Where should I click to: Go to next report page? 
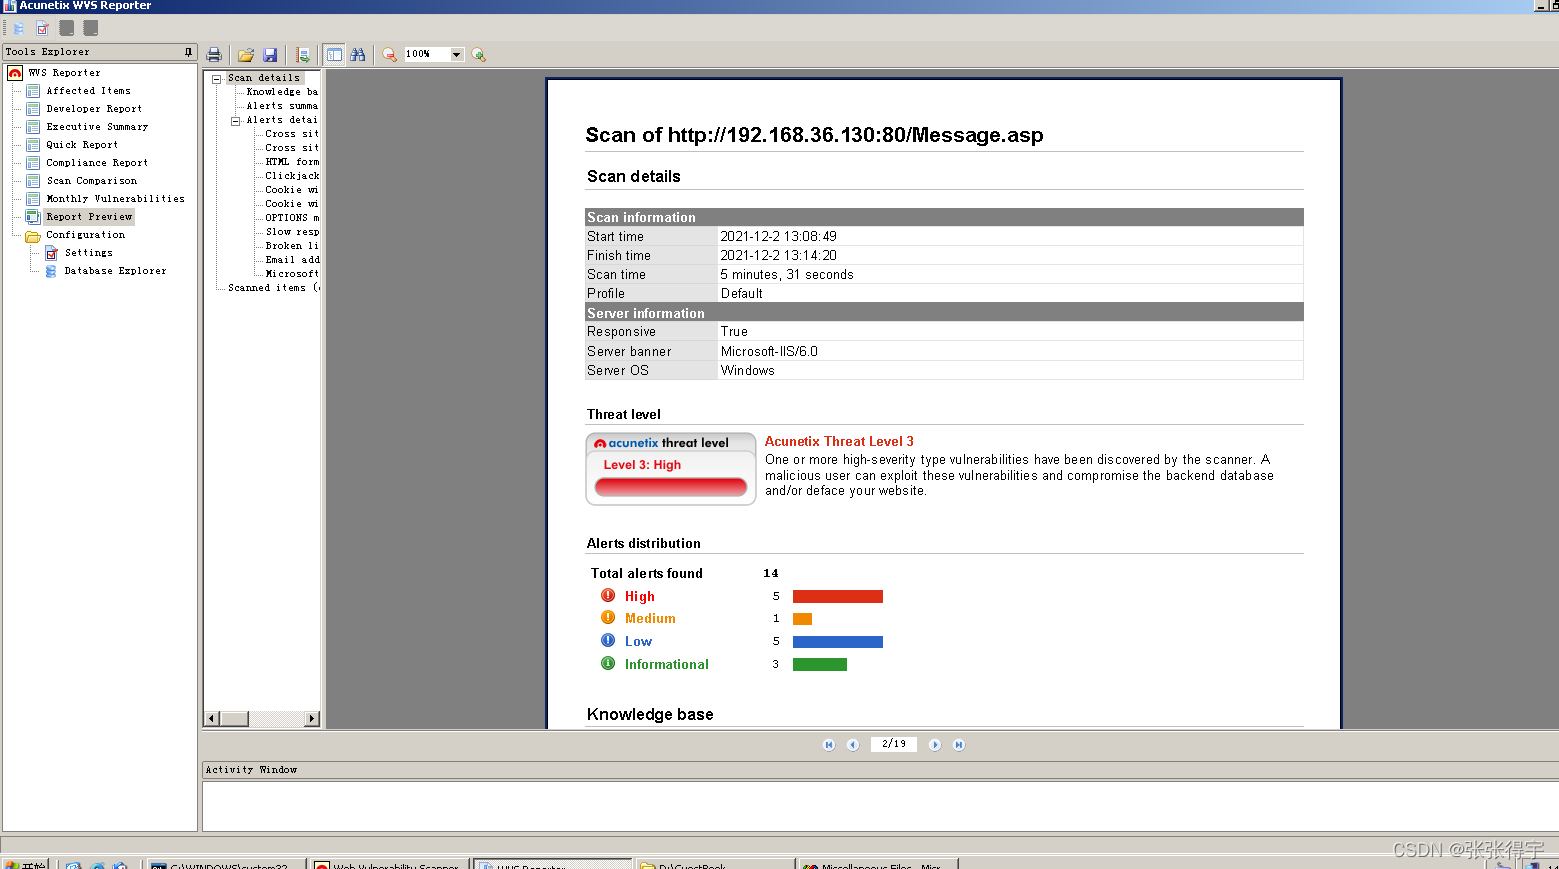935,745
